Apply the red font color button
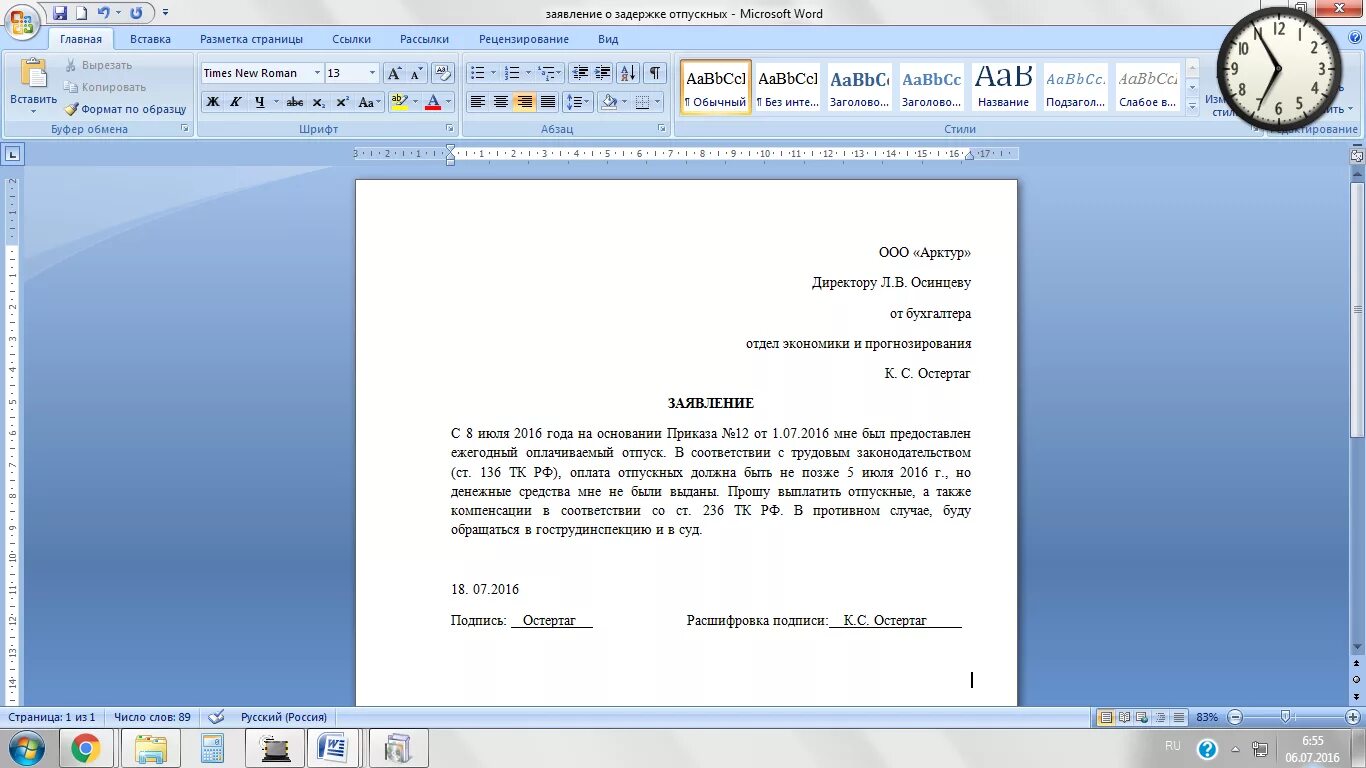1366x768 pixels. tap(433, 102)
